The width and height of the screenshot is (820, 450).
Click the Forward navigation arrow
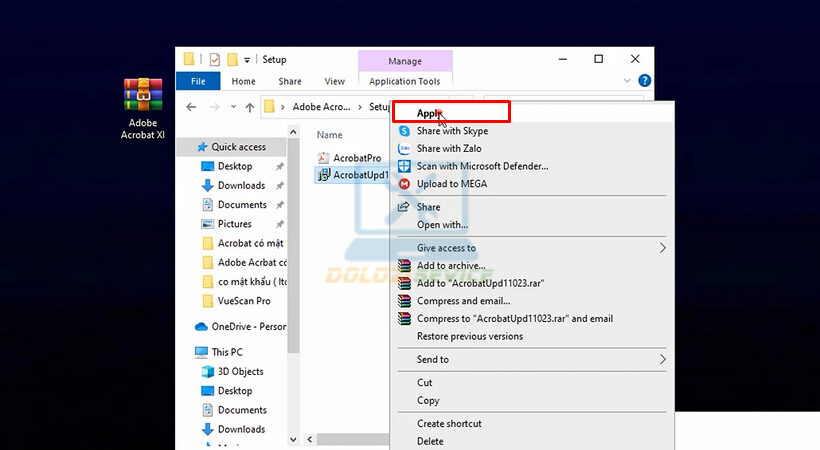tap(214, 107)
